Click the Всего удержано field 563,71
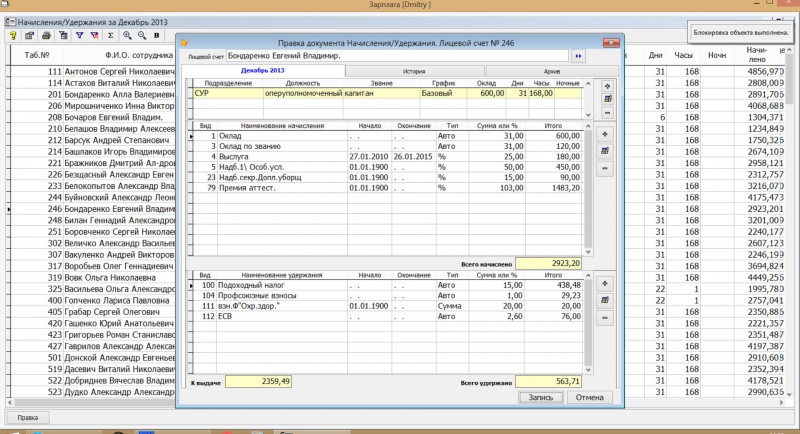 [548, 381]
